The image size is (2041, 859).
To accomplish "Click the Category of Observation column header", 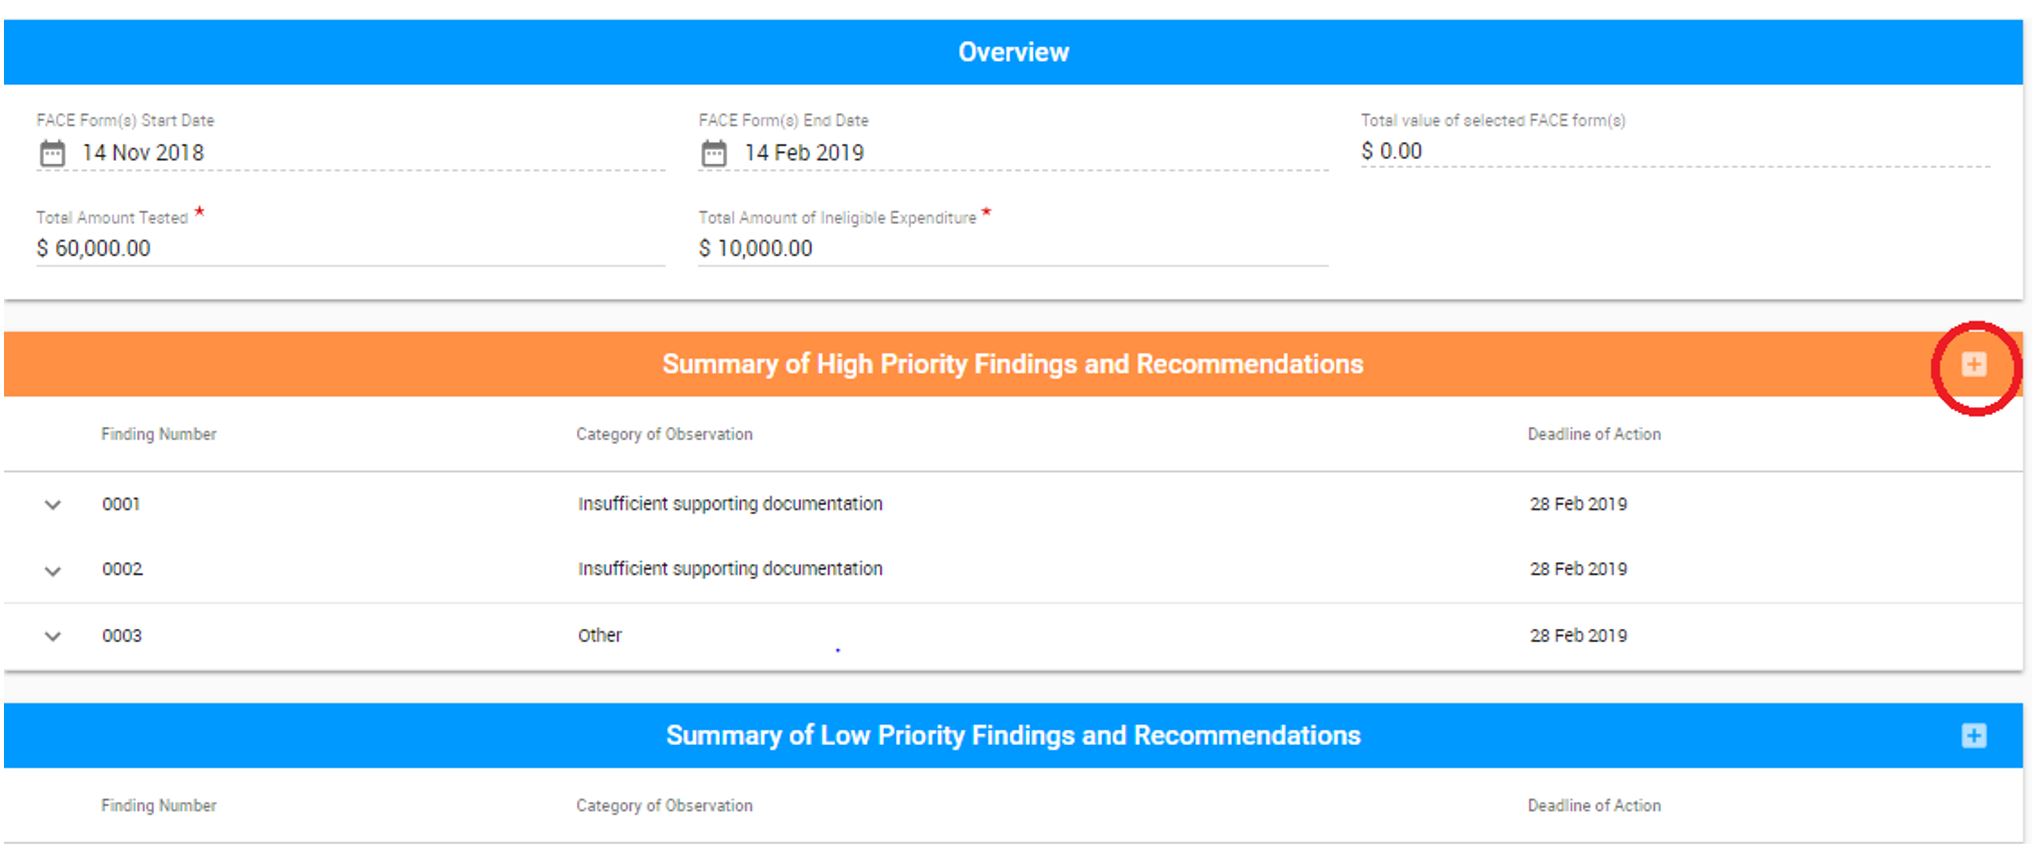I will click(664, 434).
